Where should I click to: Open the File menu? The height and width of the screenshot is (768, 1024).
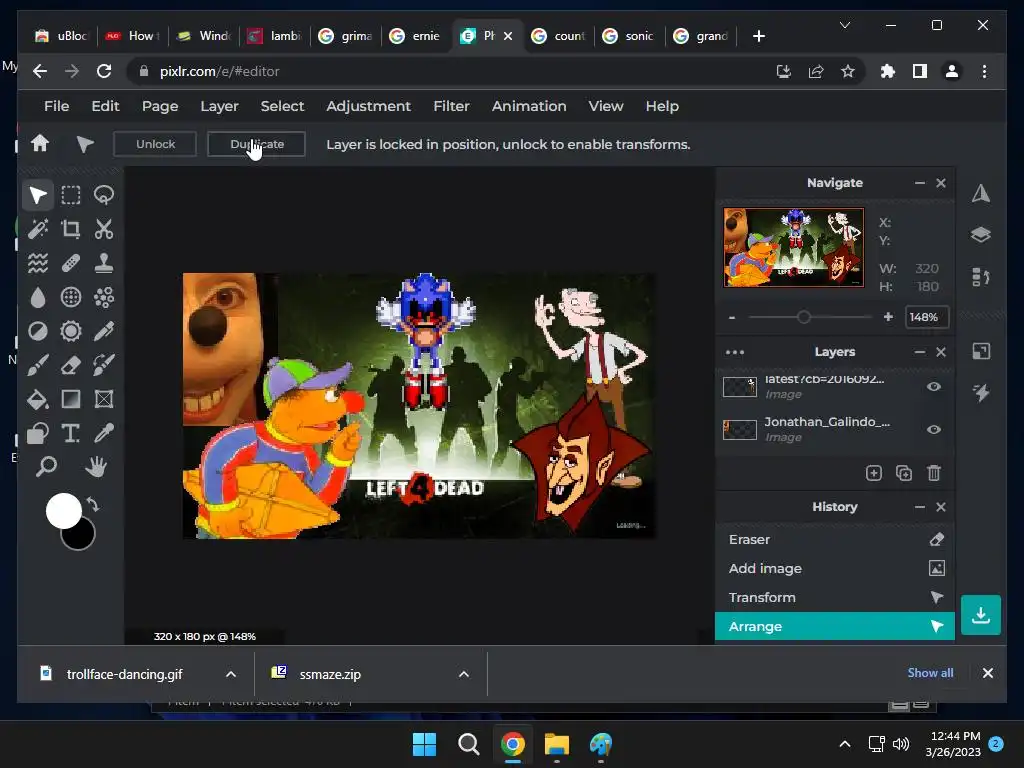[x=56, y=106]
